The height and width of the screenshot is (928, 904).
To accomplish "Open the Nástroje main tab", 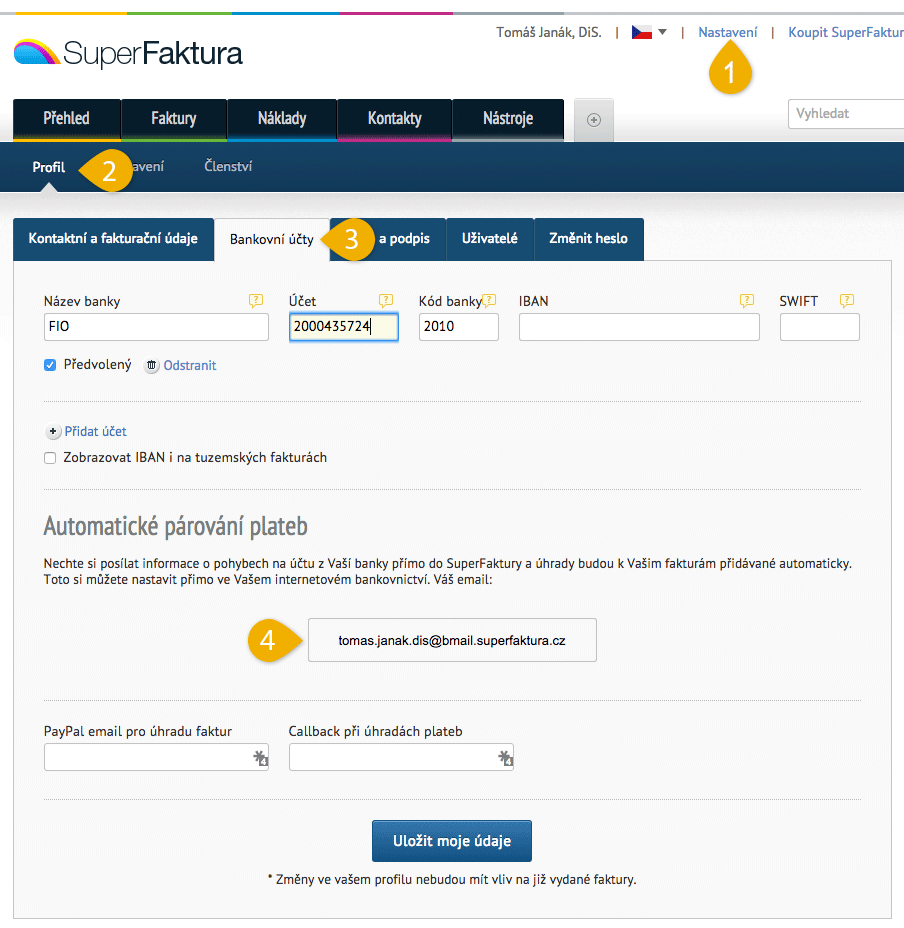I will (x=508, y=120).
